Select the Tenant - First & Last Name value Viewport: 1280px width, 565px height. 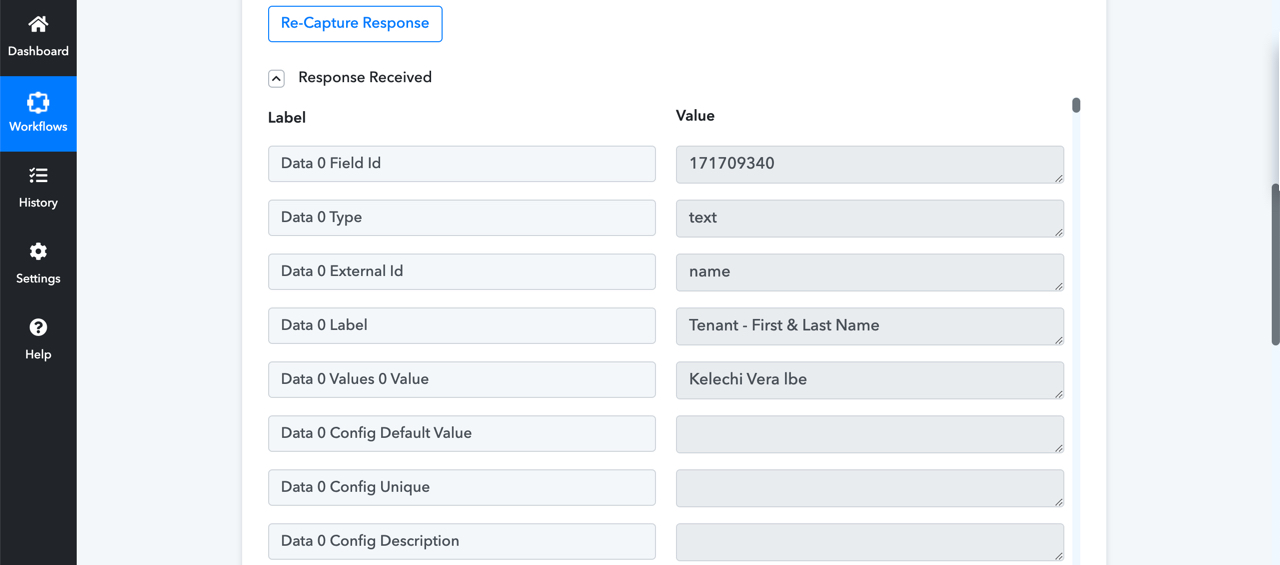pos(870,326)
